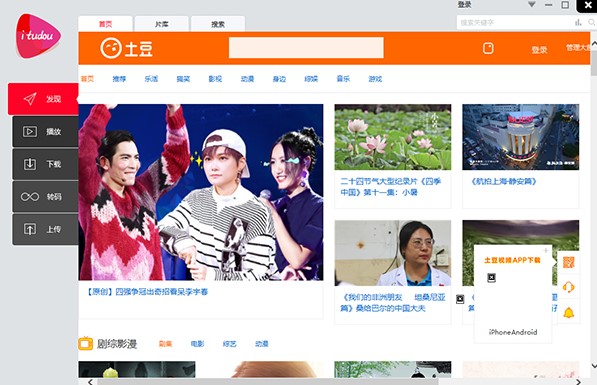Select 剧集 under 剧综影漫
Image resolution: width=597 pixels, height=385 pixels.
165,344
